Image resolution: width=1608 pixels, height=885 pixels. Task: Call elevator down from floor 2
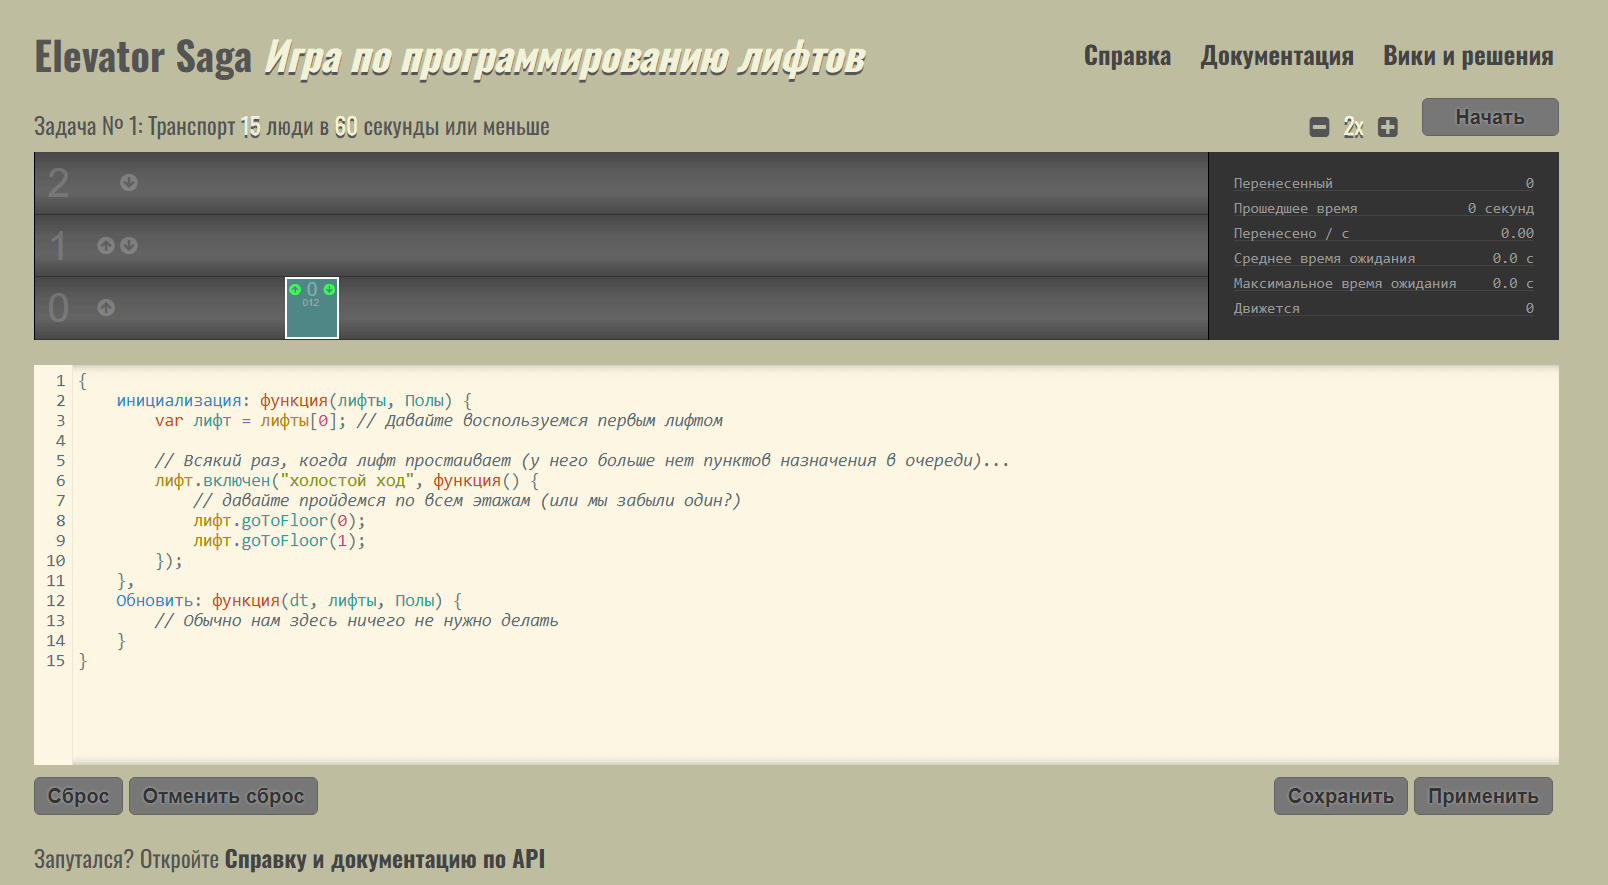pos(129,183)
